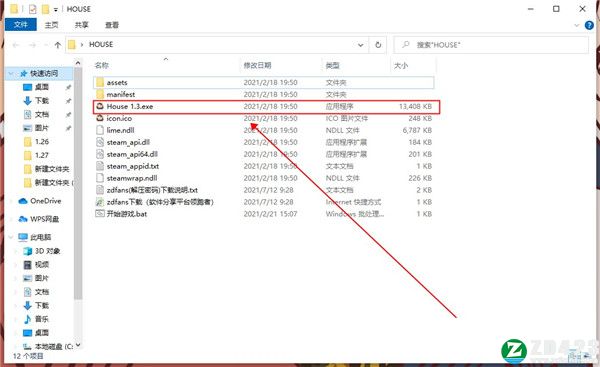600x367 pixels.
Task: Click the 2021/2/21 15:07 date cell
Action: (x=271, y=214)
